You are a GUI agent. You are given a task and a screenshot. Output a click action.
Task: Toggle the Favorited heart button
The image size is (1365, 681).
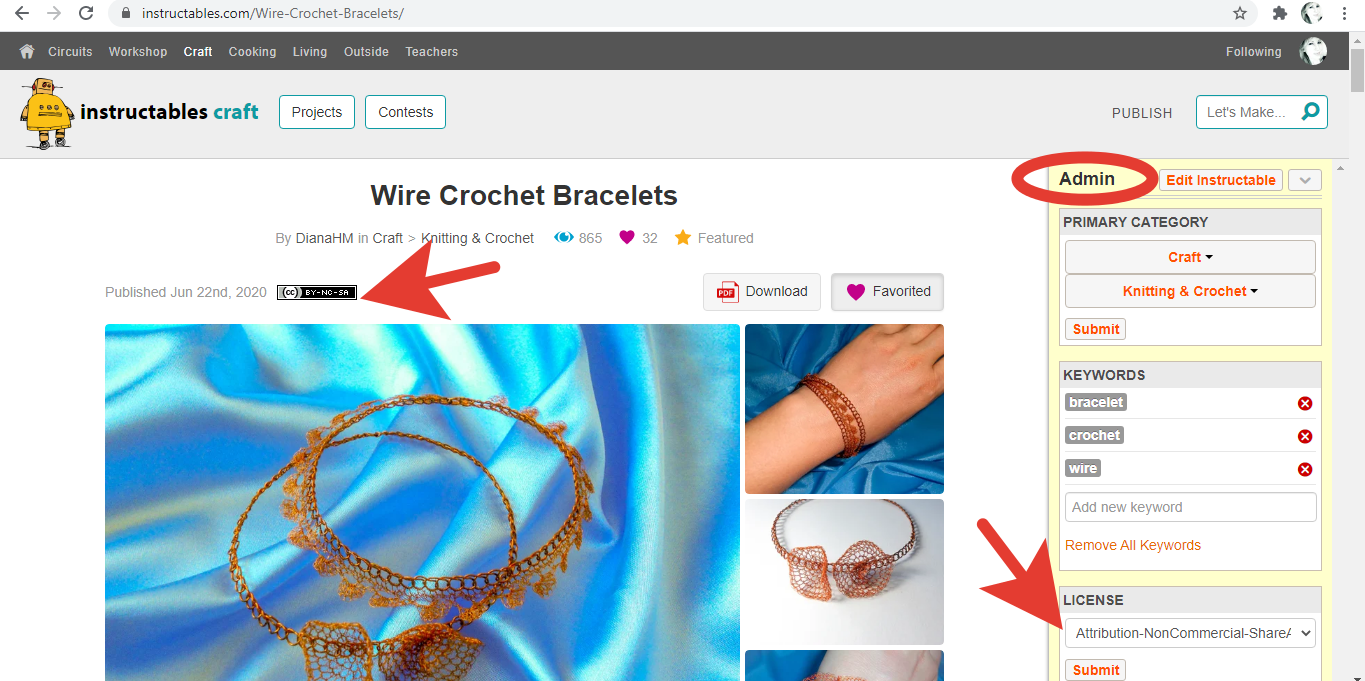[887, 292]
